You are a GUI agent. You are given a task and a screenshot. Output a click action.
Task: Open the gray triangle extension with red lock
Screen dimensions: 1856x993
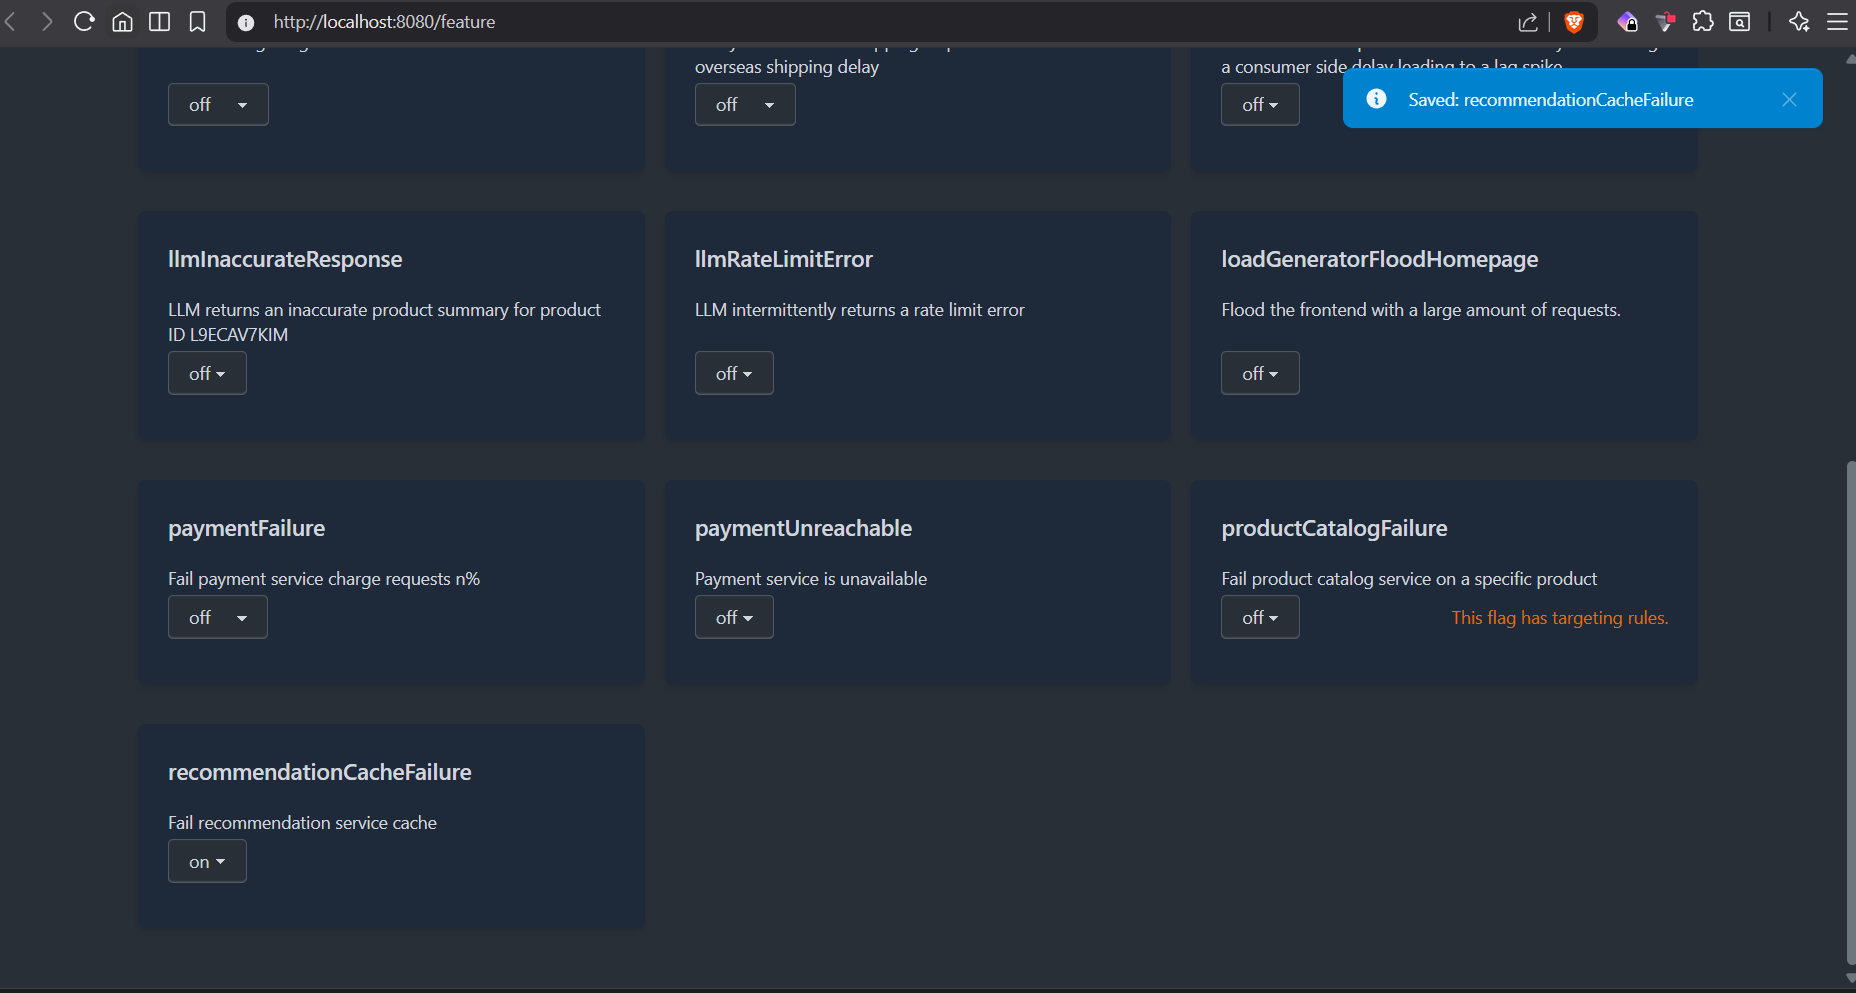[x=1665, y=22]
